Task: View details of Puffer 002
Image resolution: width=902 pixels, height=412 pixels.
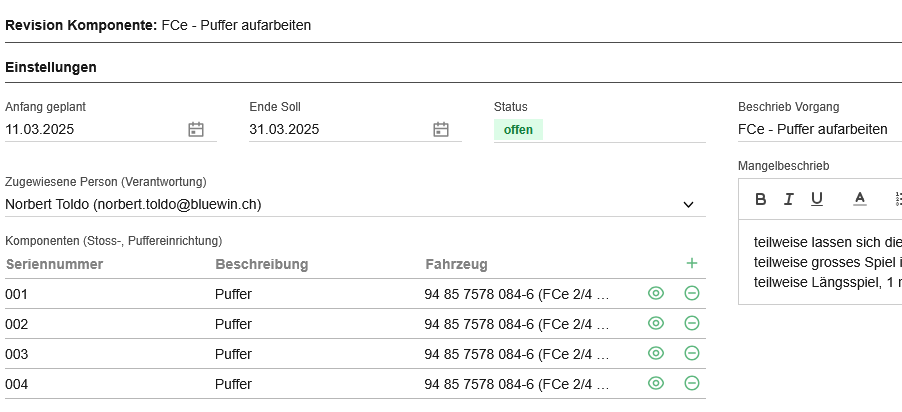Action: (x=656, y=323)
